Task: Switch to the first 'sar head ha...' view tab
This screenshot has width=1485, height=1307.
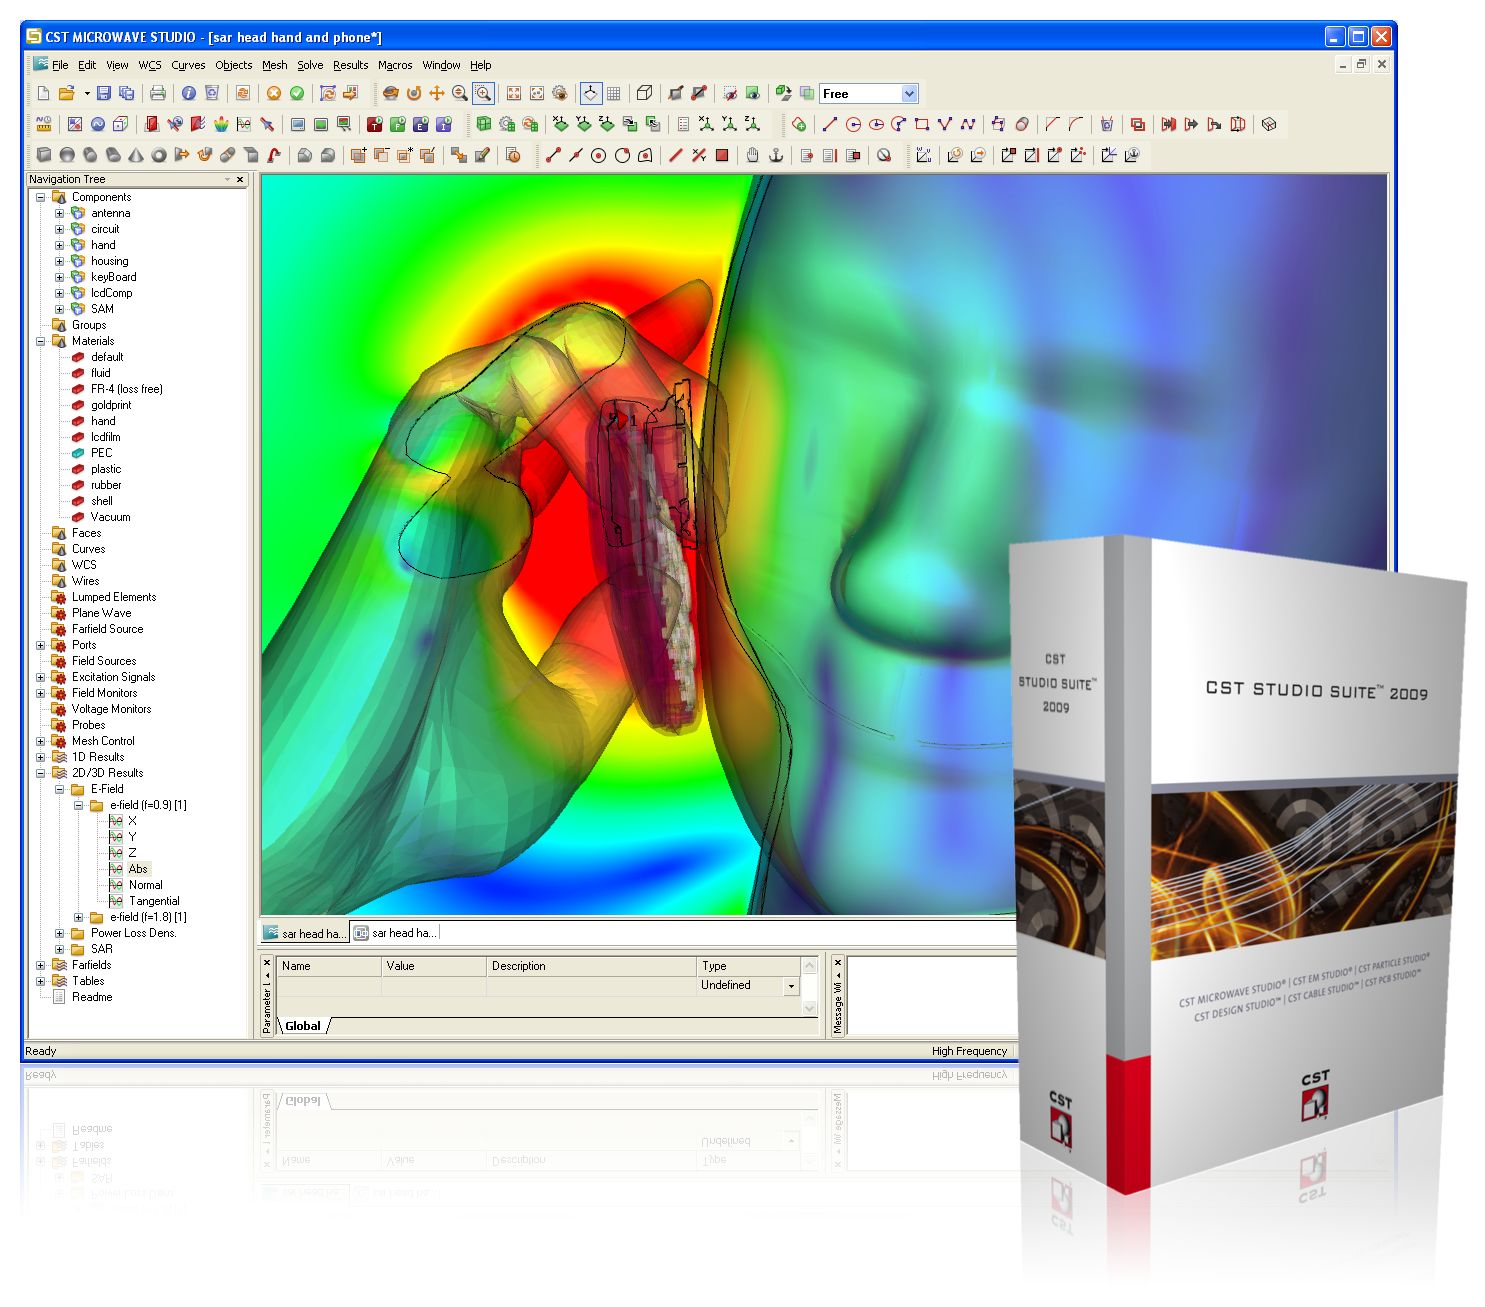Action: (x=305, y=933)
